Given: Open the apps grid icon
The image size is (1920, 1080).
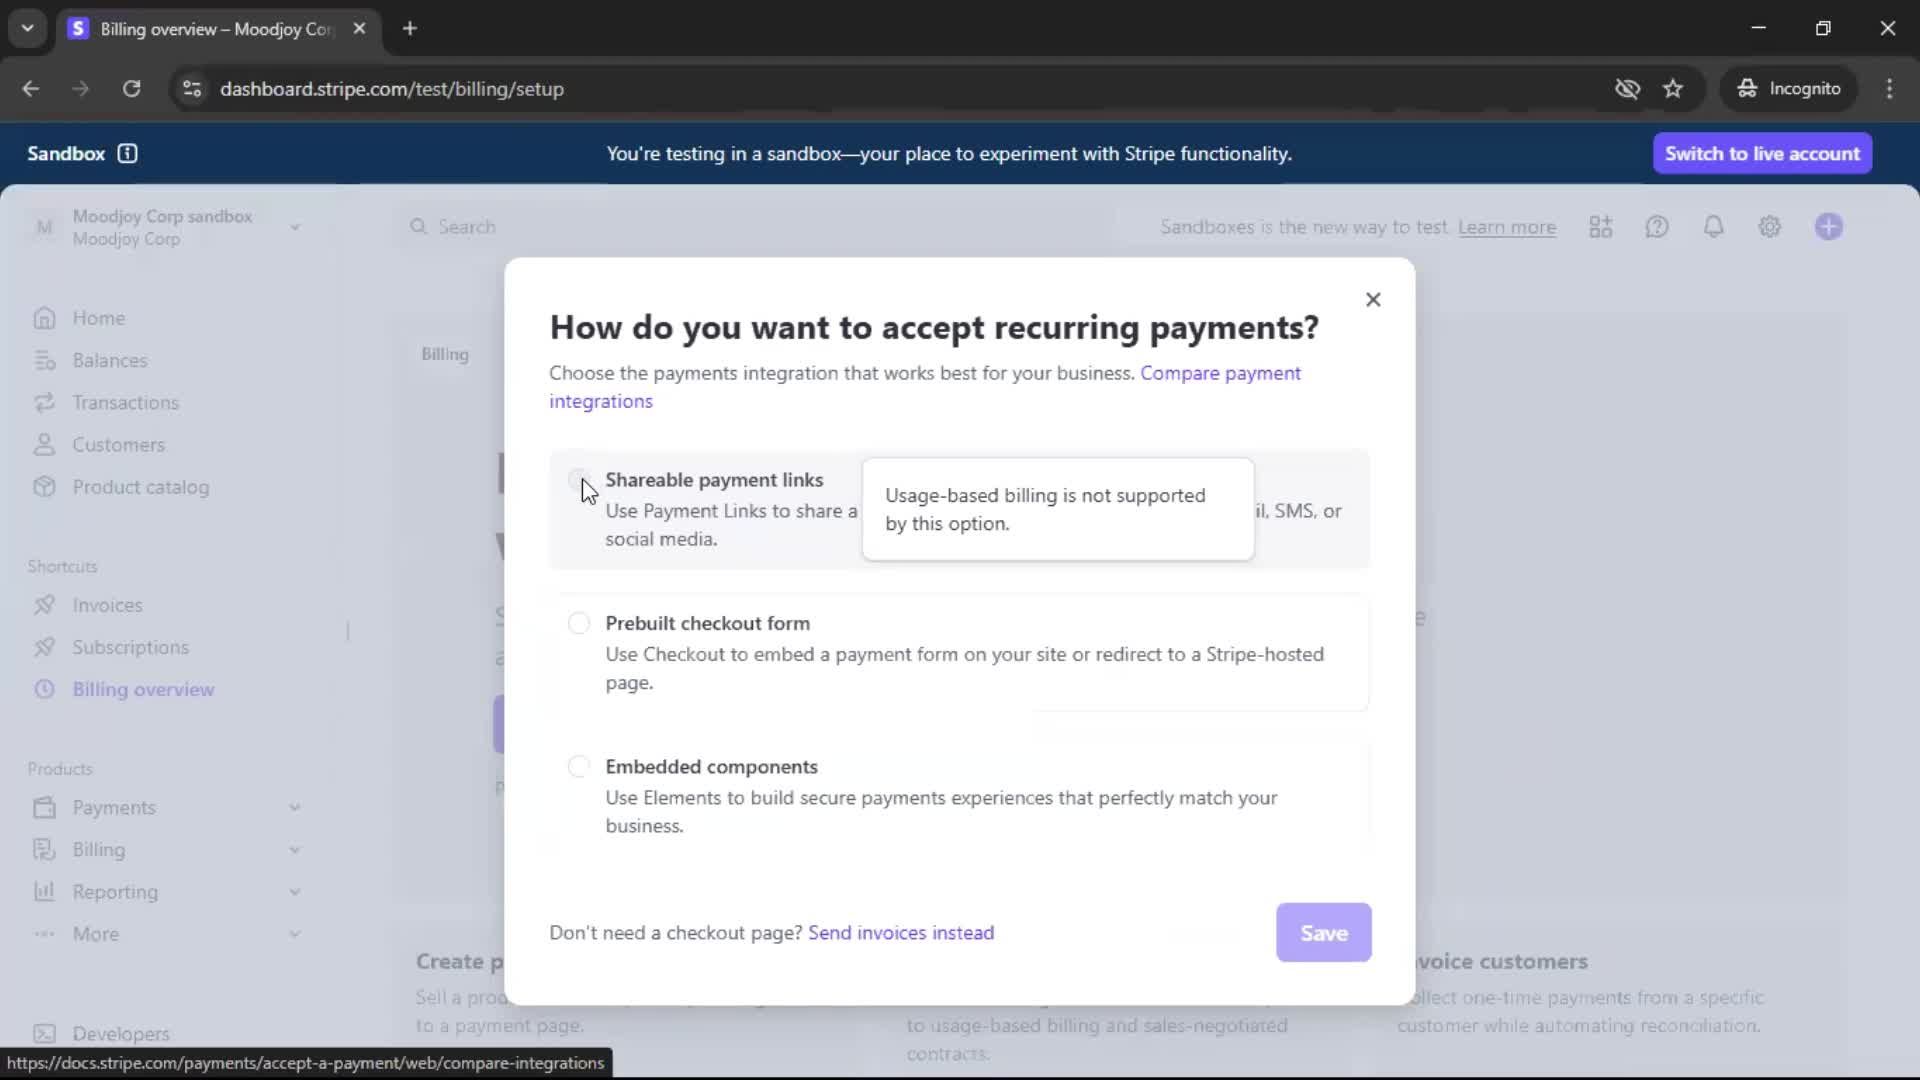Looking at the screenshot, I should [x=1600, y=227].
